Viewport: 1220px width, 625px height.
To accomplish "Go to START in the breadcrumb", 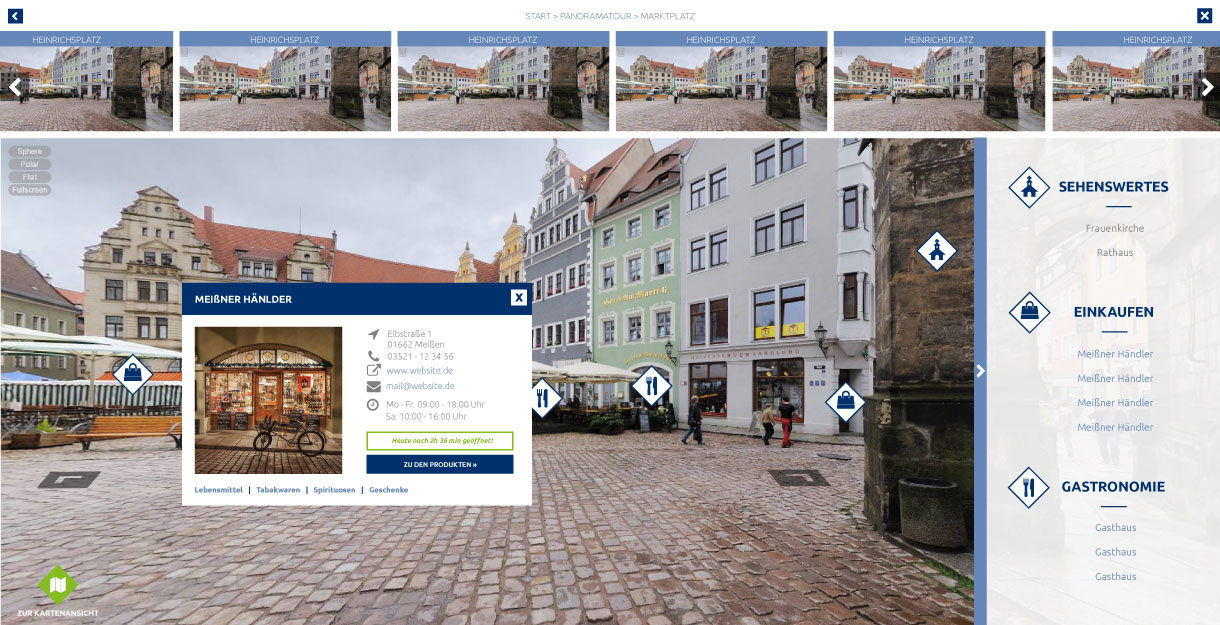I will point(538,16).
